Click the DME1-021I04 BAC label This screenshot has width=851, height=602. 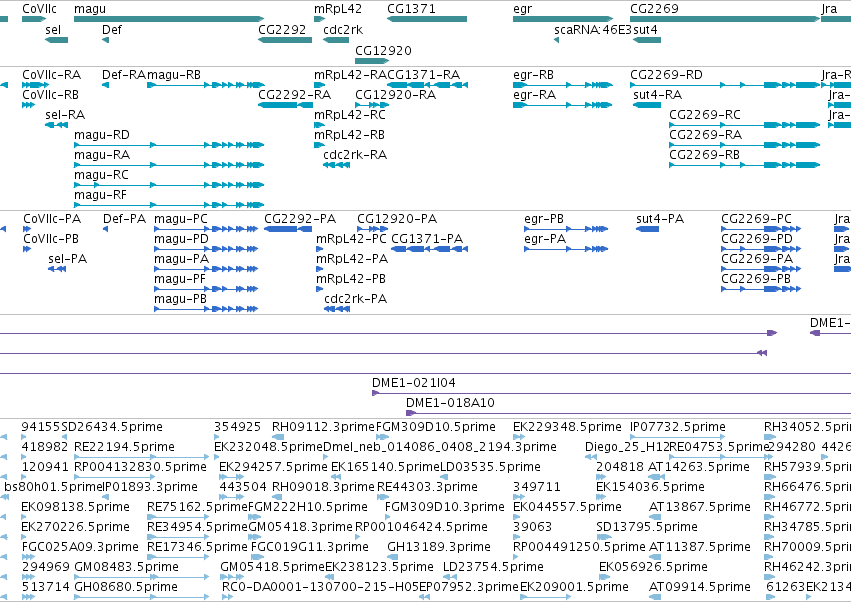[x=414, y=383]
